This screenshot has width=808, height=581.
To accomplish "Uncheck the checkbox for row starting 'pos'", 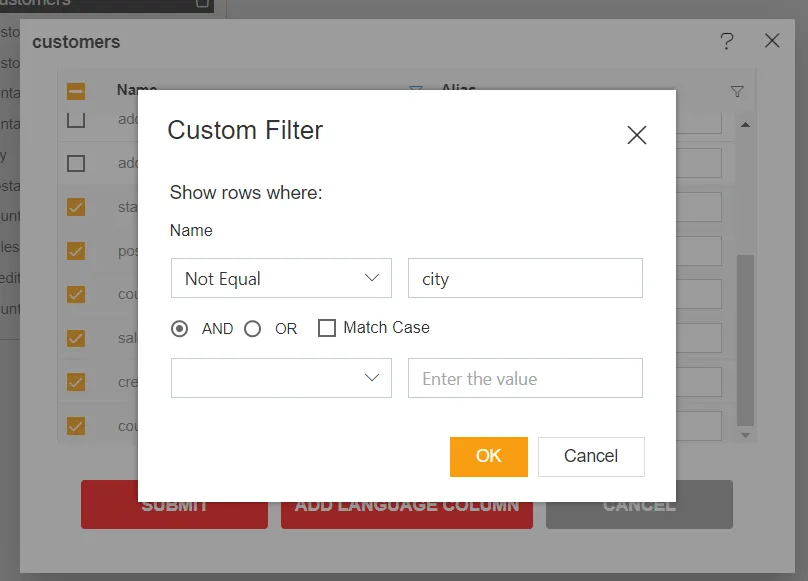I will click(76, 250).
